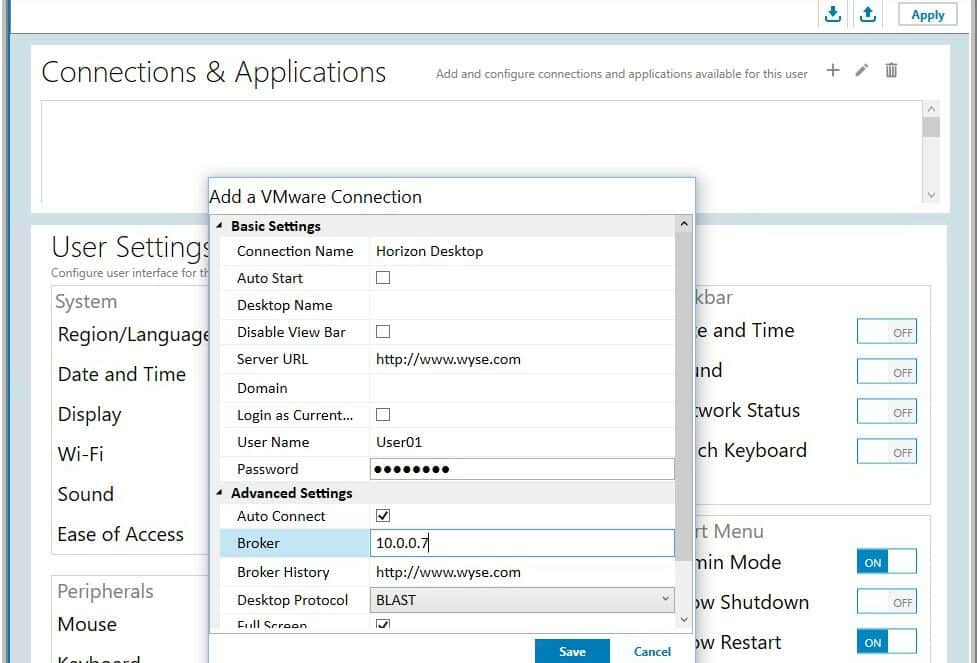Viewport: 977px width, 663px height.
Task: Open Display system settings
Action: tap(89, 414)
